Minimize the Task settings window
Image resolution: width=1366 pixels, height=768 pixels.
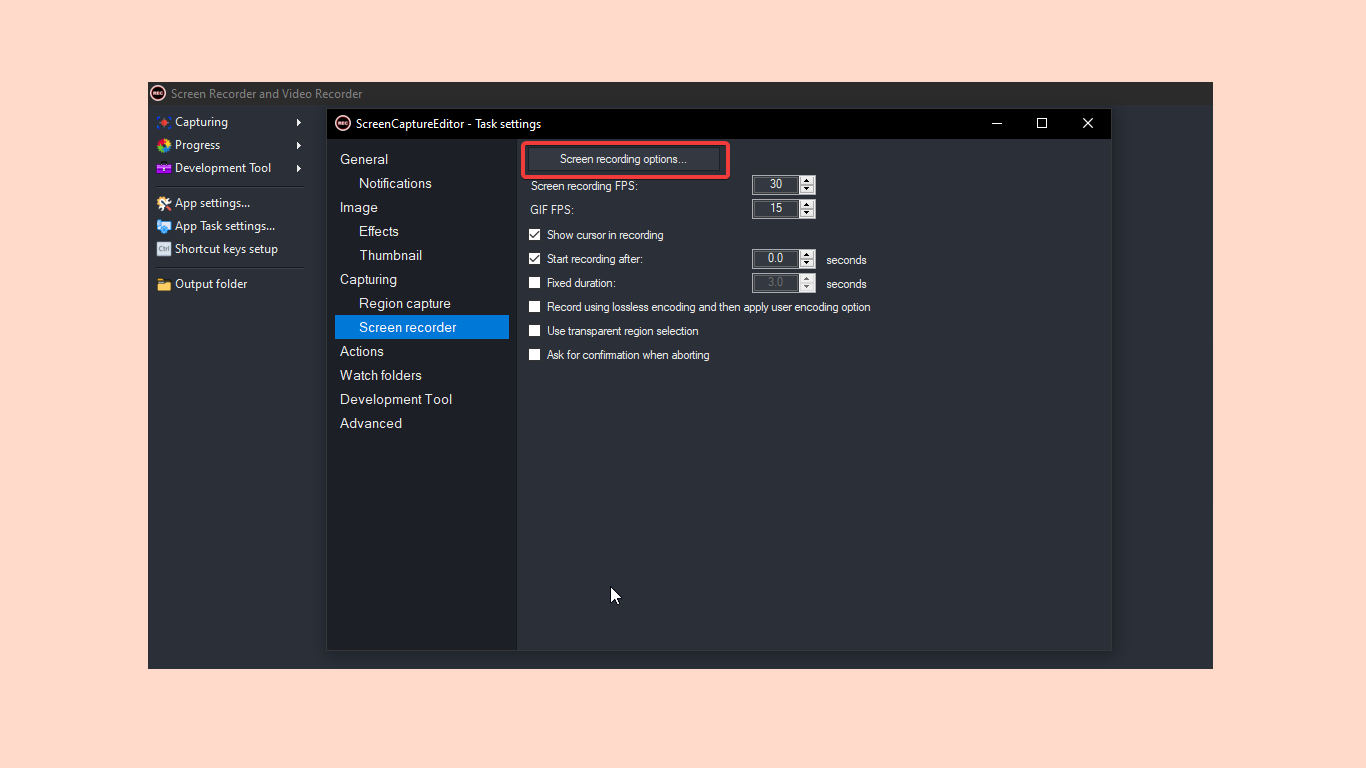click(997, 124)
